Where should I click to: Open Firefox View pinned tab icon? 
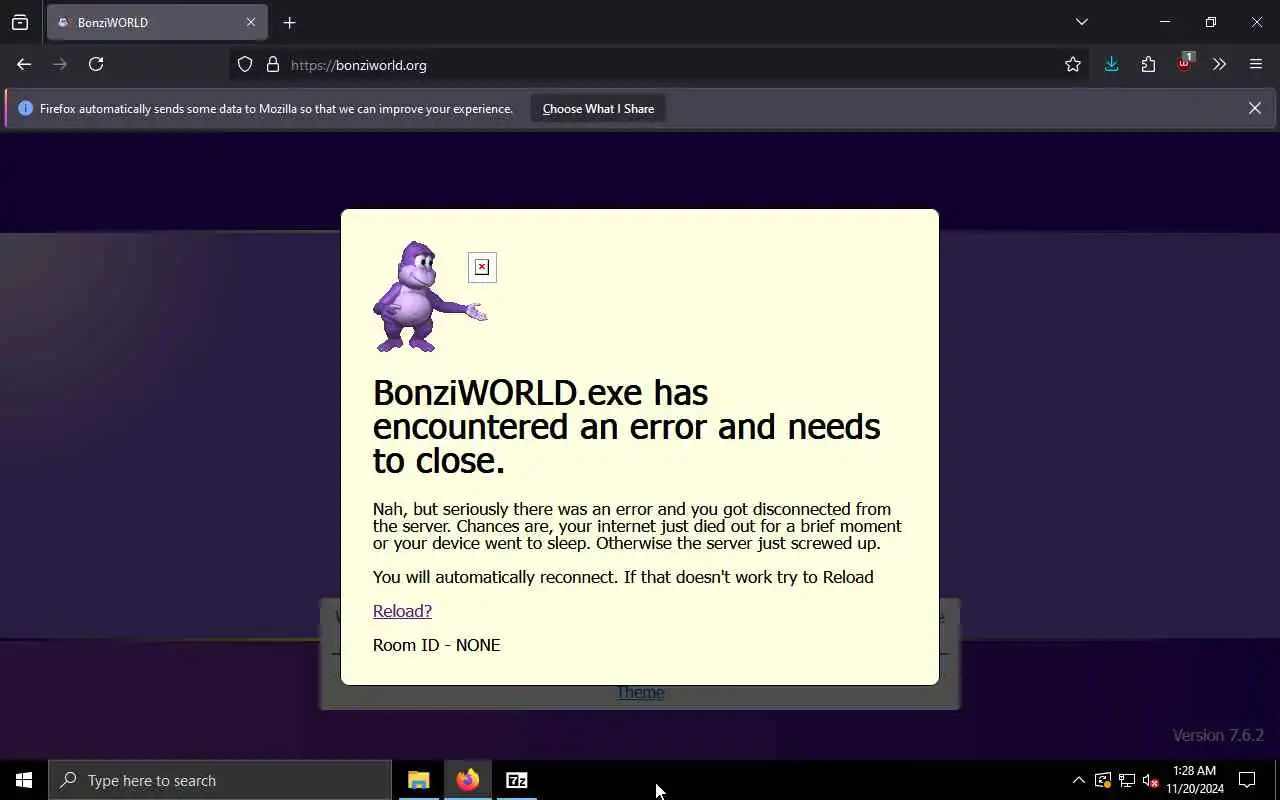pos(20,22)
